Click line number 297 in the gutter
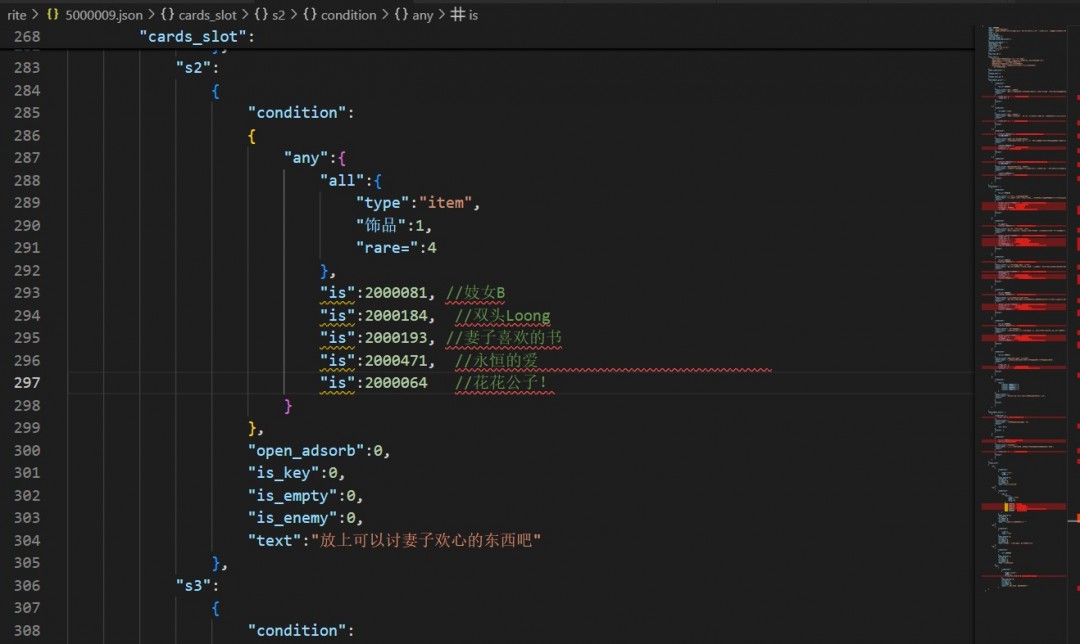 click(27, 383)
